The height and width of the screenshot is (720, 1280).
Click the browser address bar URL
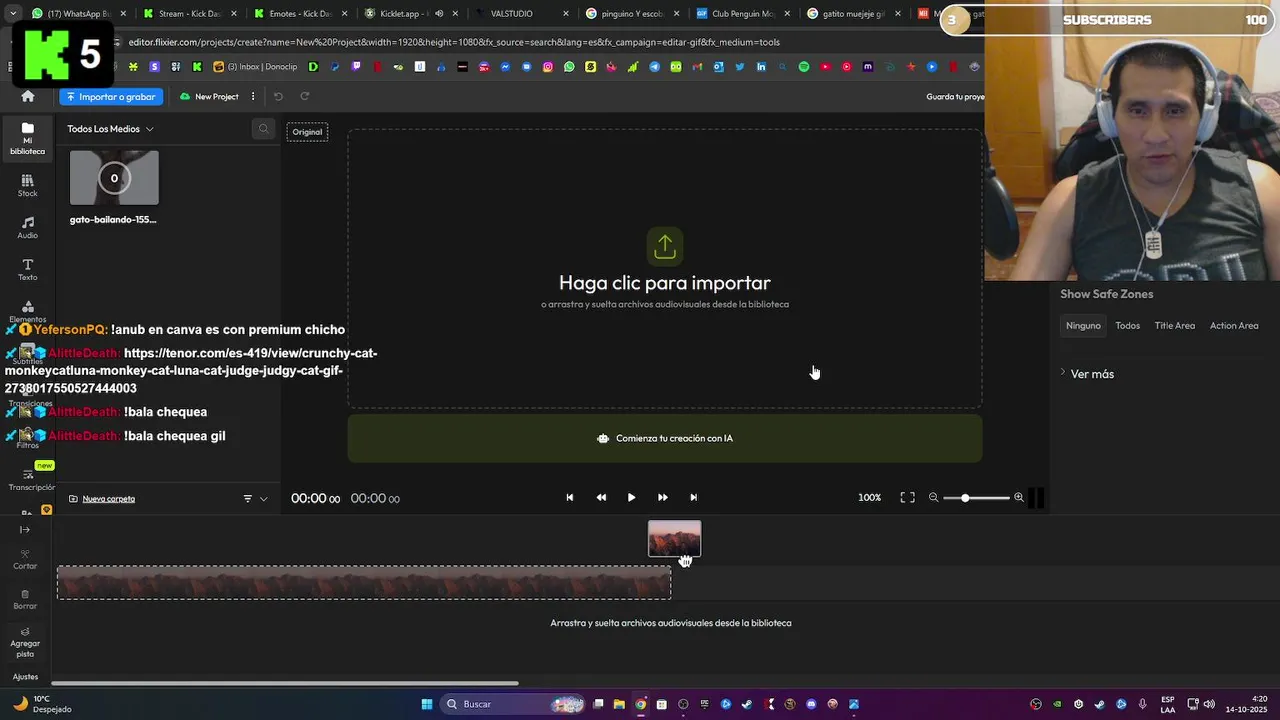(454, 42)
